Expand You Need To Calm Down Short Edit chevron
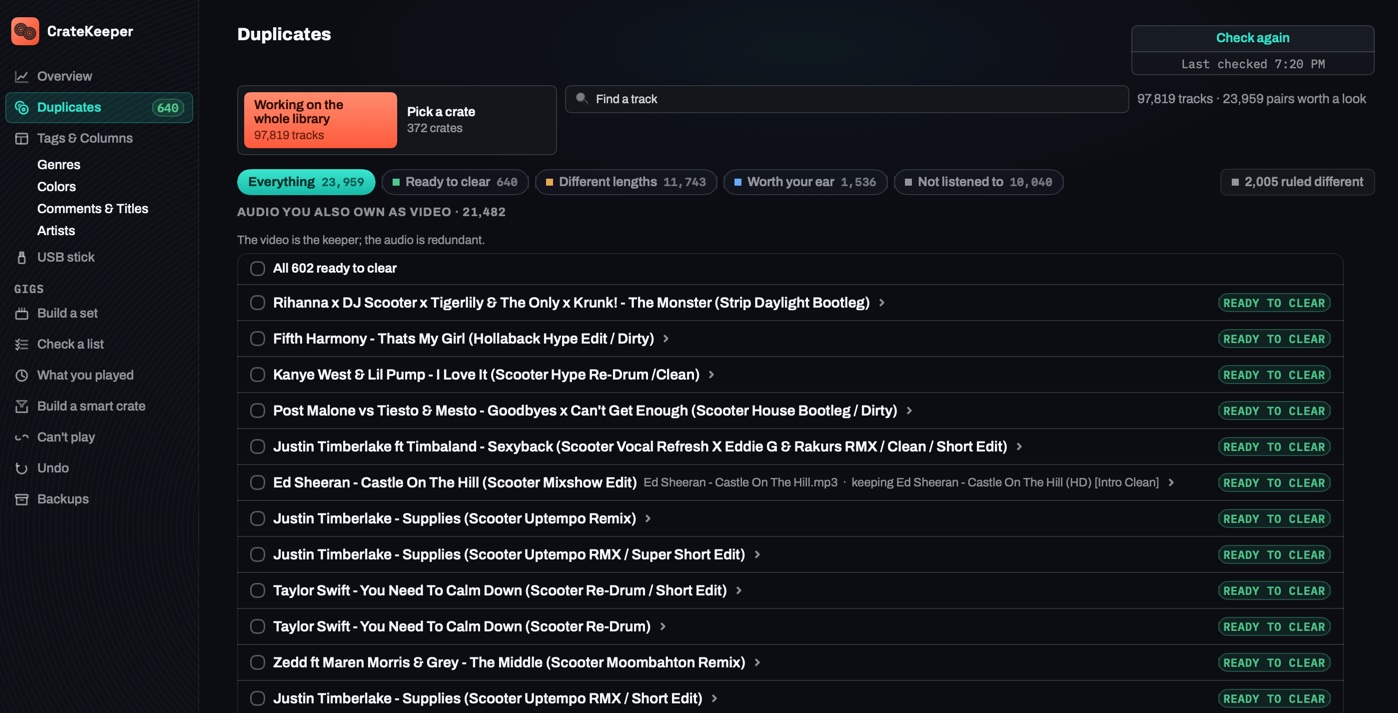Screen dimensions: 1398x713 pyautogui.click(x=739, y=591)
